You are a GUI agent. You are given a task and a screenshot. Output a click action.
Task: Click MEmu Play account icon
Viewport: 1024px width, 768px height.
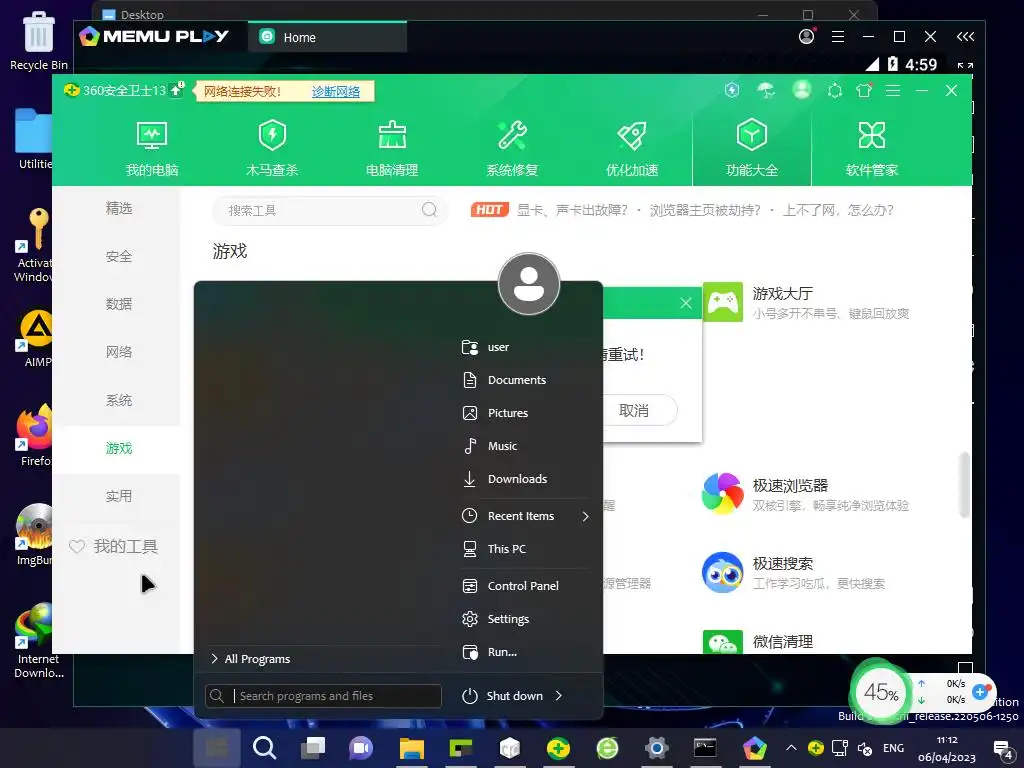coord(807,37)
